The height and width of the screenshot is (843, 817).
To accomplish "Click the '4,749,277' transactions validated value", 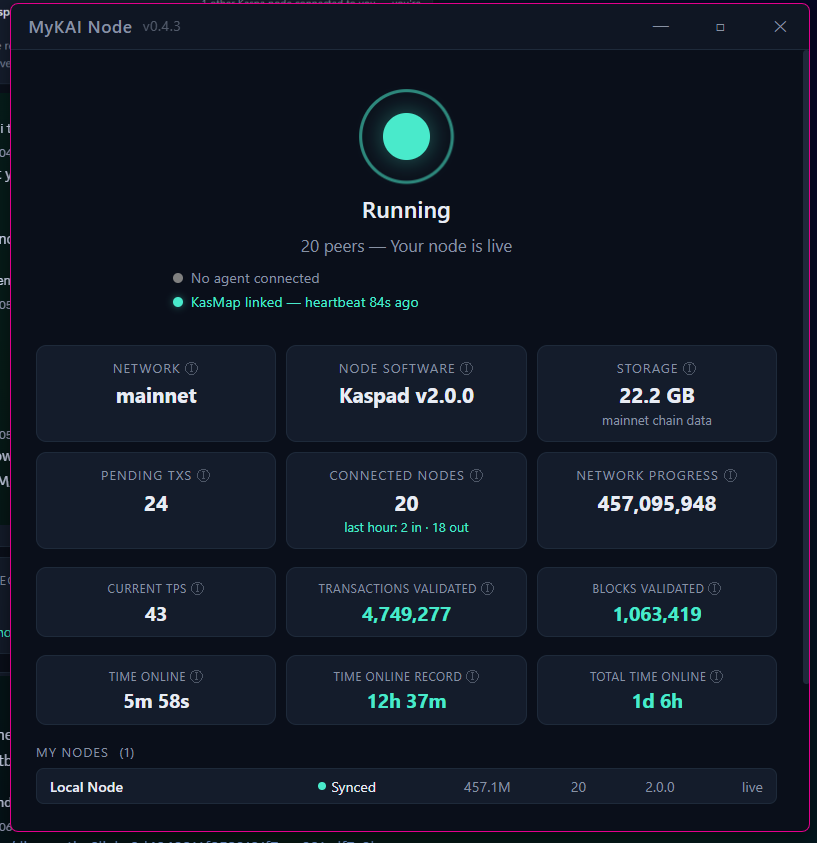I will click(x=406, y=614).
